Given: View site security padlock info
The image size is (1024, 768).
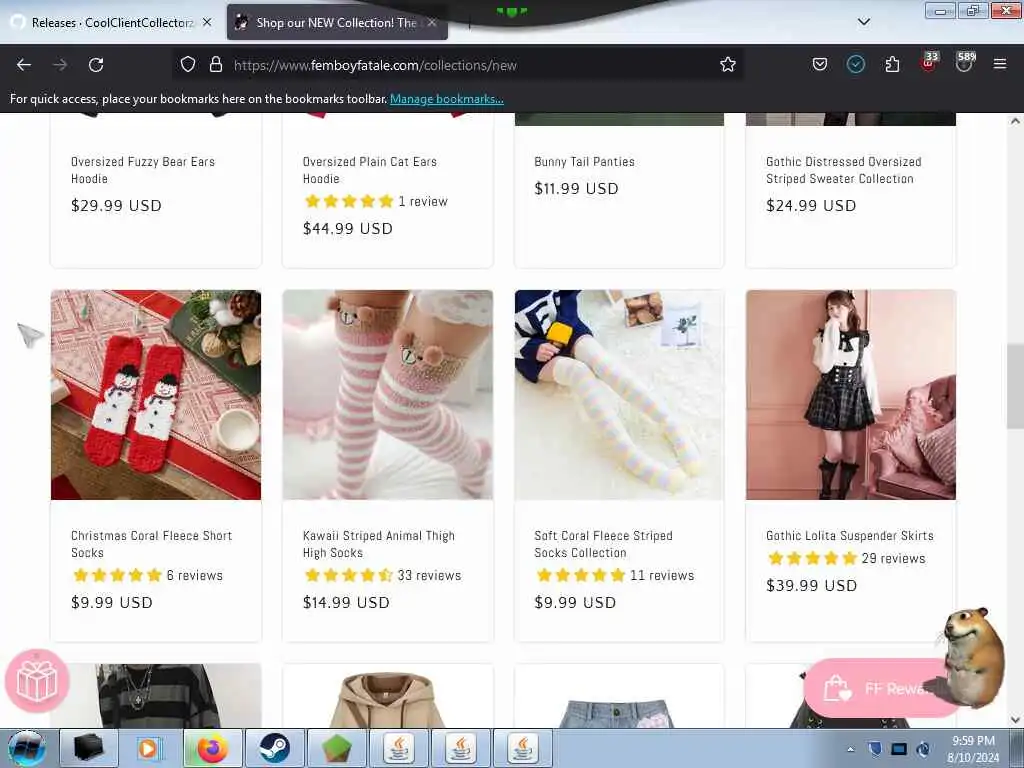Looking at the screenshot, I should click(x=216, y=65).
